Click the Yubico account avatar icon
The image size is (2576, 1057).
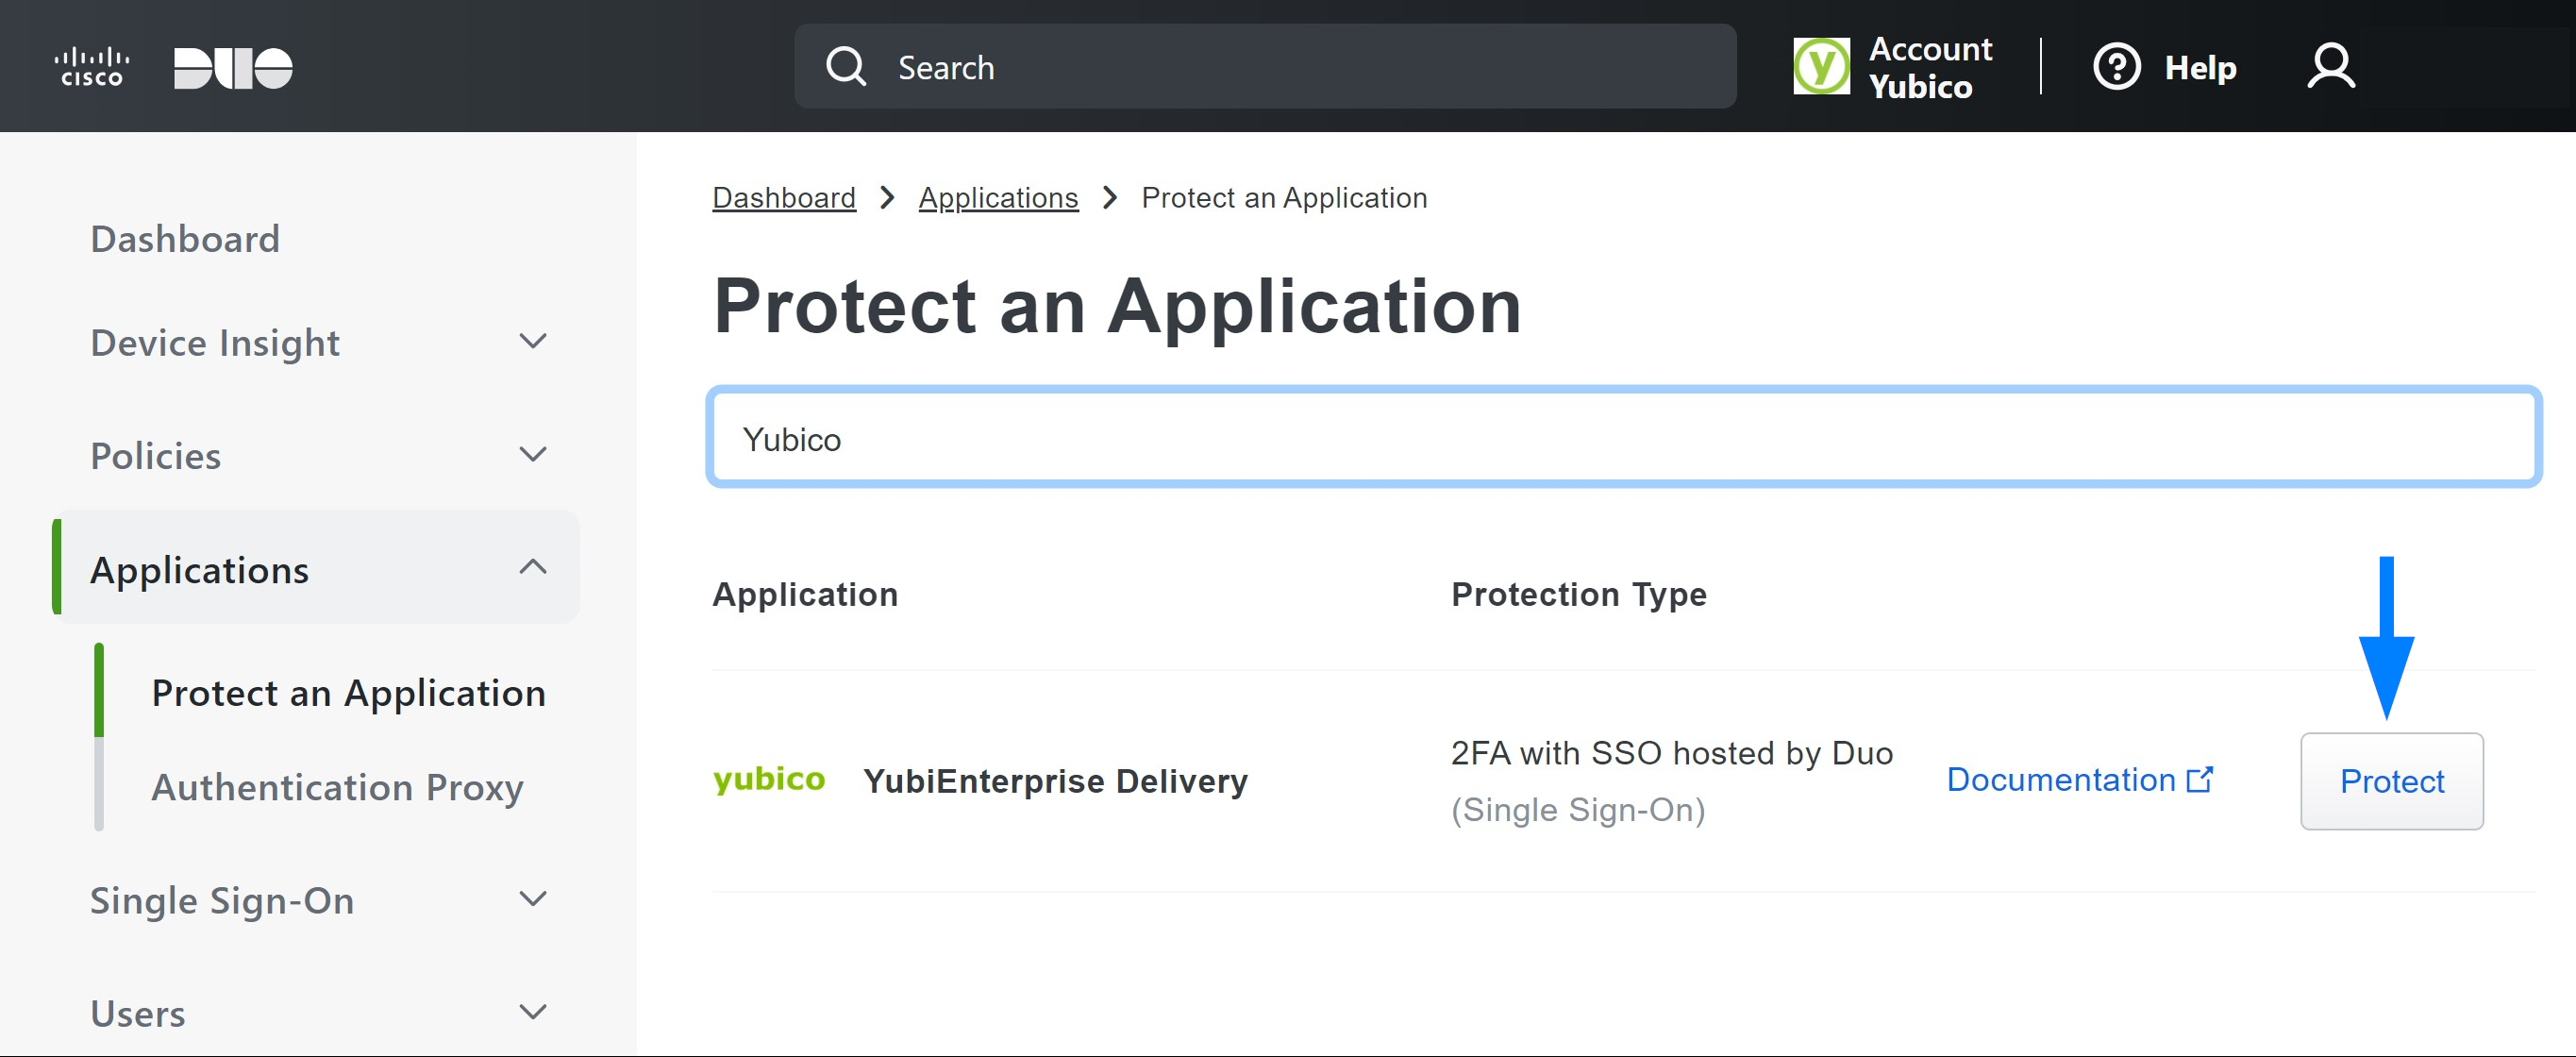(1820, 67)
